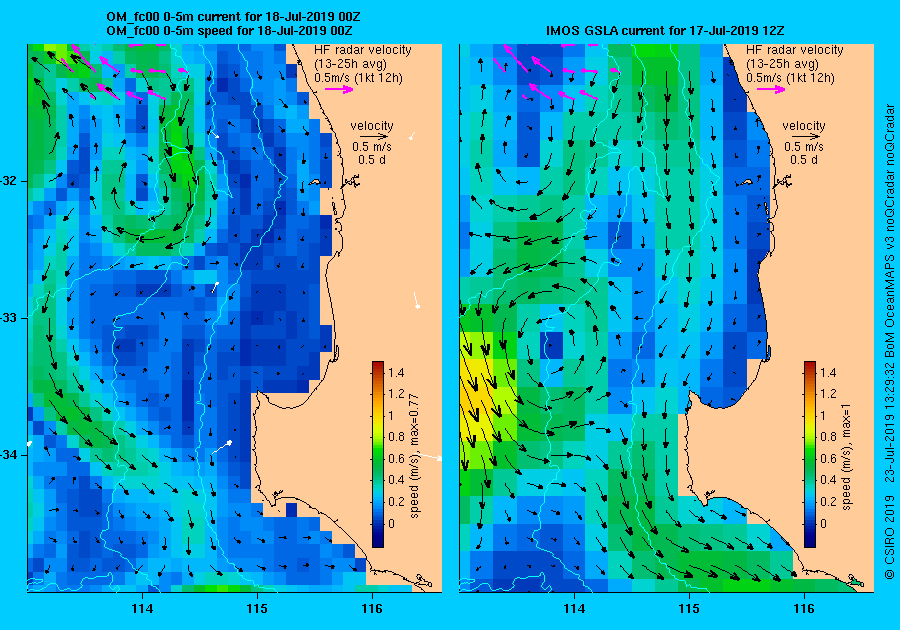Click the 'speed (m/s), max=0.77' color bar label
Viewport: 900px width, 630px height.
414,456
